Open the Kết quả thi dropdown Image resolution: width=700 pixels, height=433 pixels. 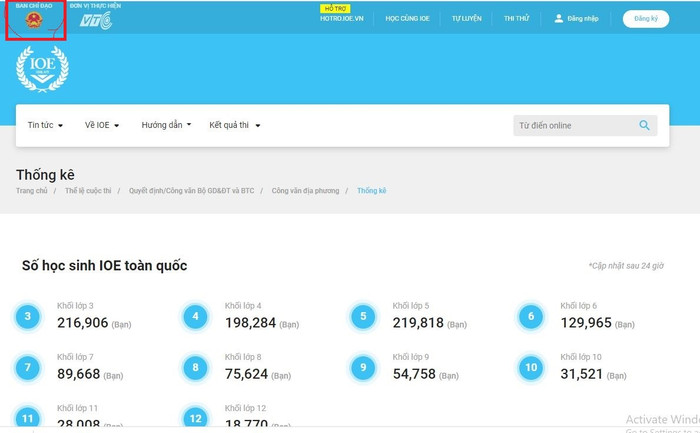coord(235,126)
